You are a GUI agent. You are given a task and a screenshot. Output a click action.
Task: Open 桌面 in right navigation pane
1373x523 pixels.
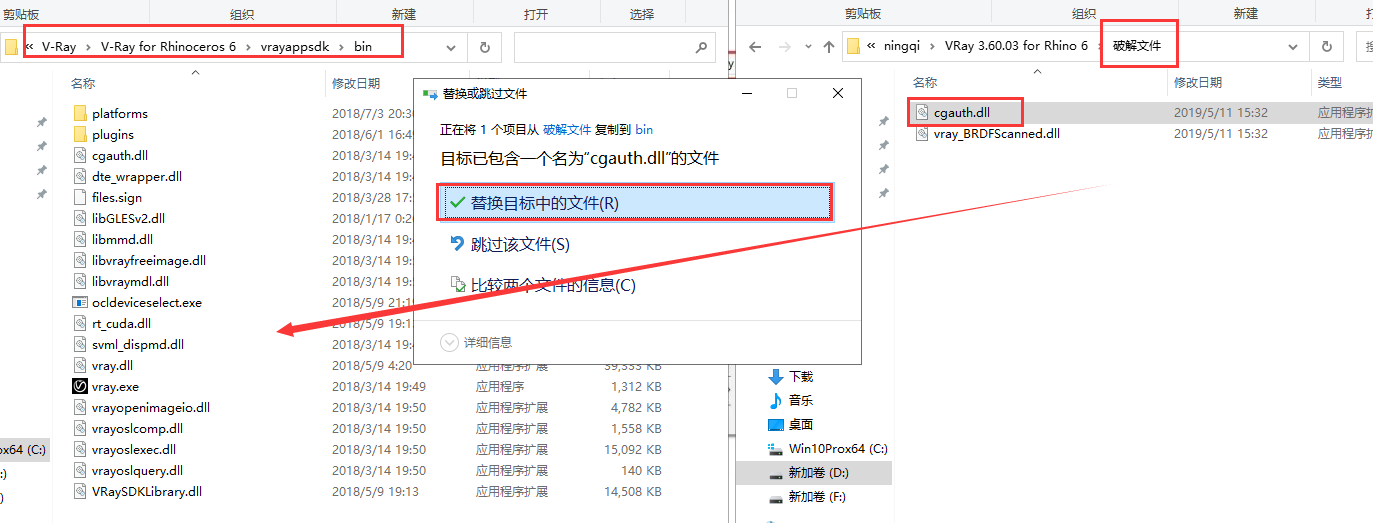click(801, 424)
